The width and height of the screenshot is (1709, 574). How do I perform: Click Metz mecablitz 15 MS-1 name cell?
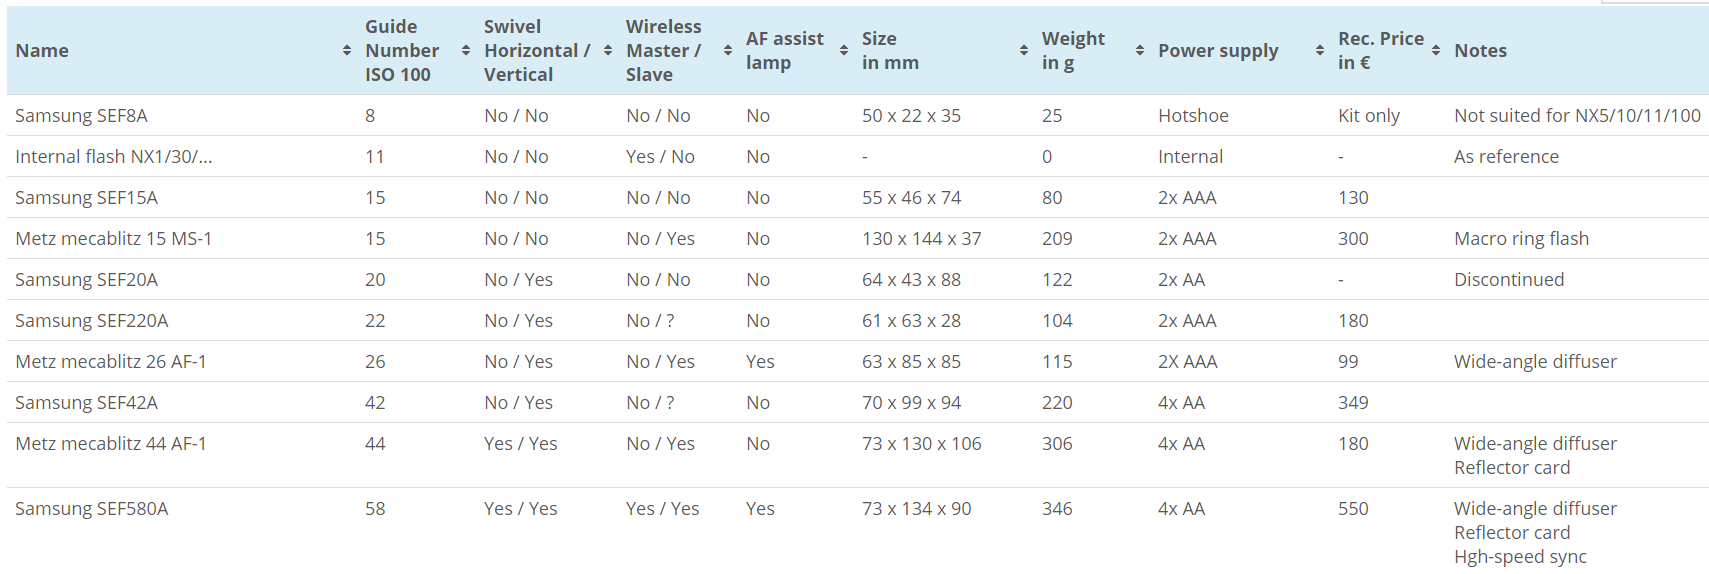pyautogui.click(x=113, y=239)
